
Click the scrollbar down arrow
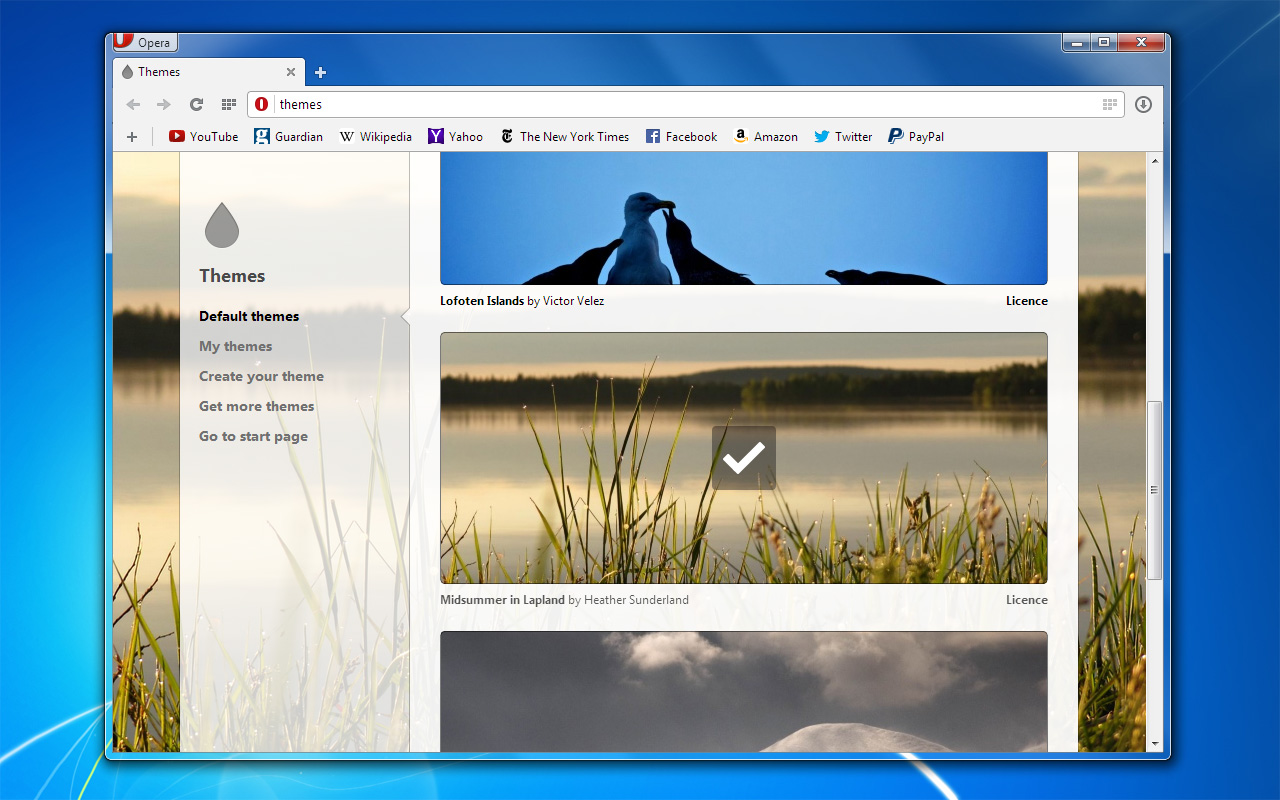pos(1155,744)
